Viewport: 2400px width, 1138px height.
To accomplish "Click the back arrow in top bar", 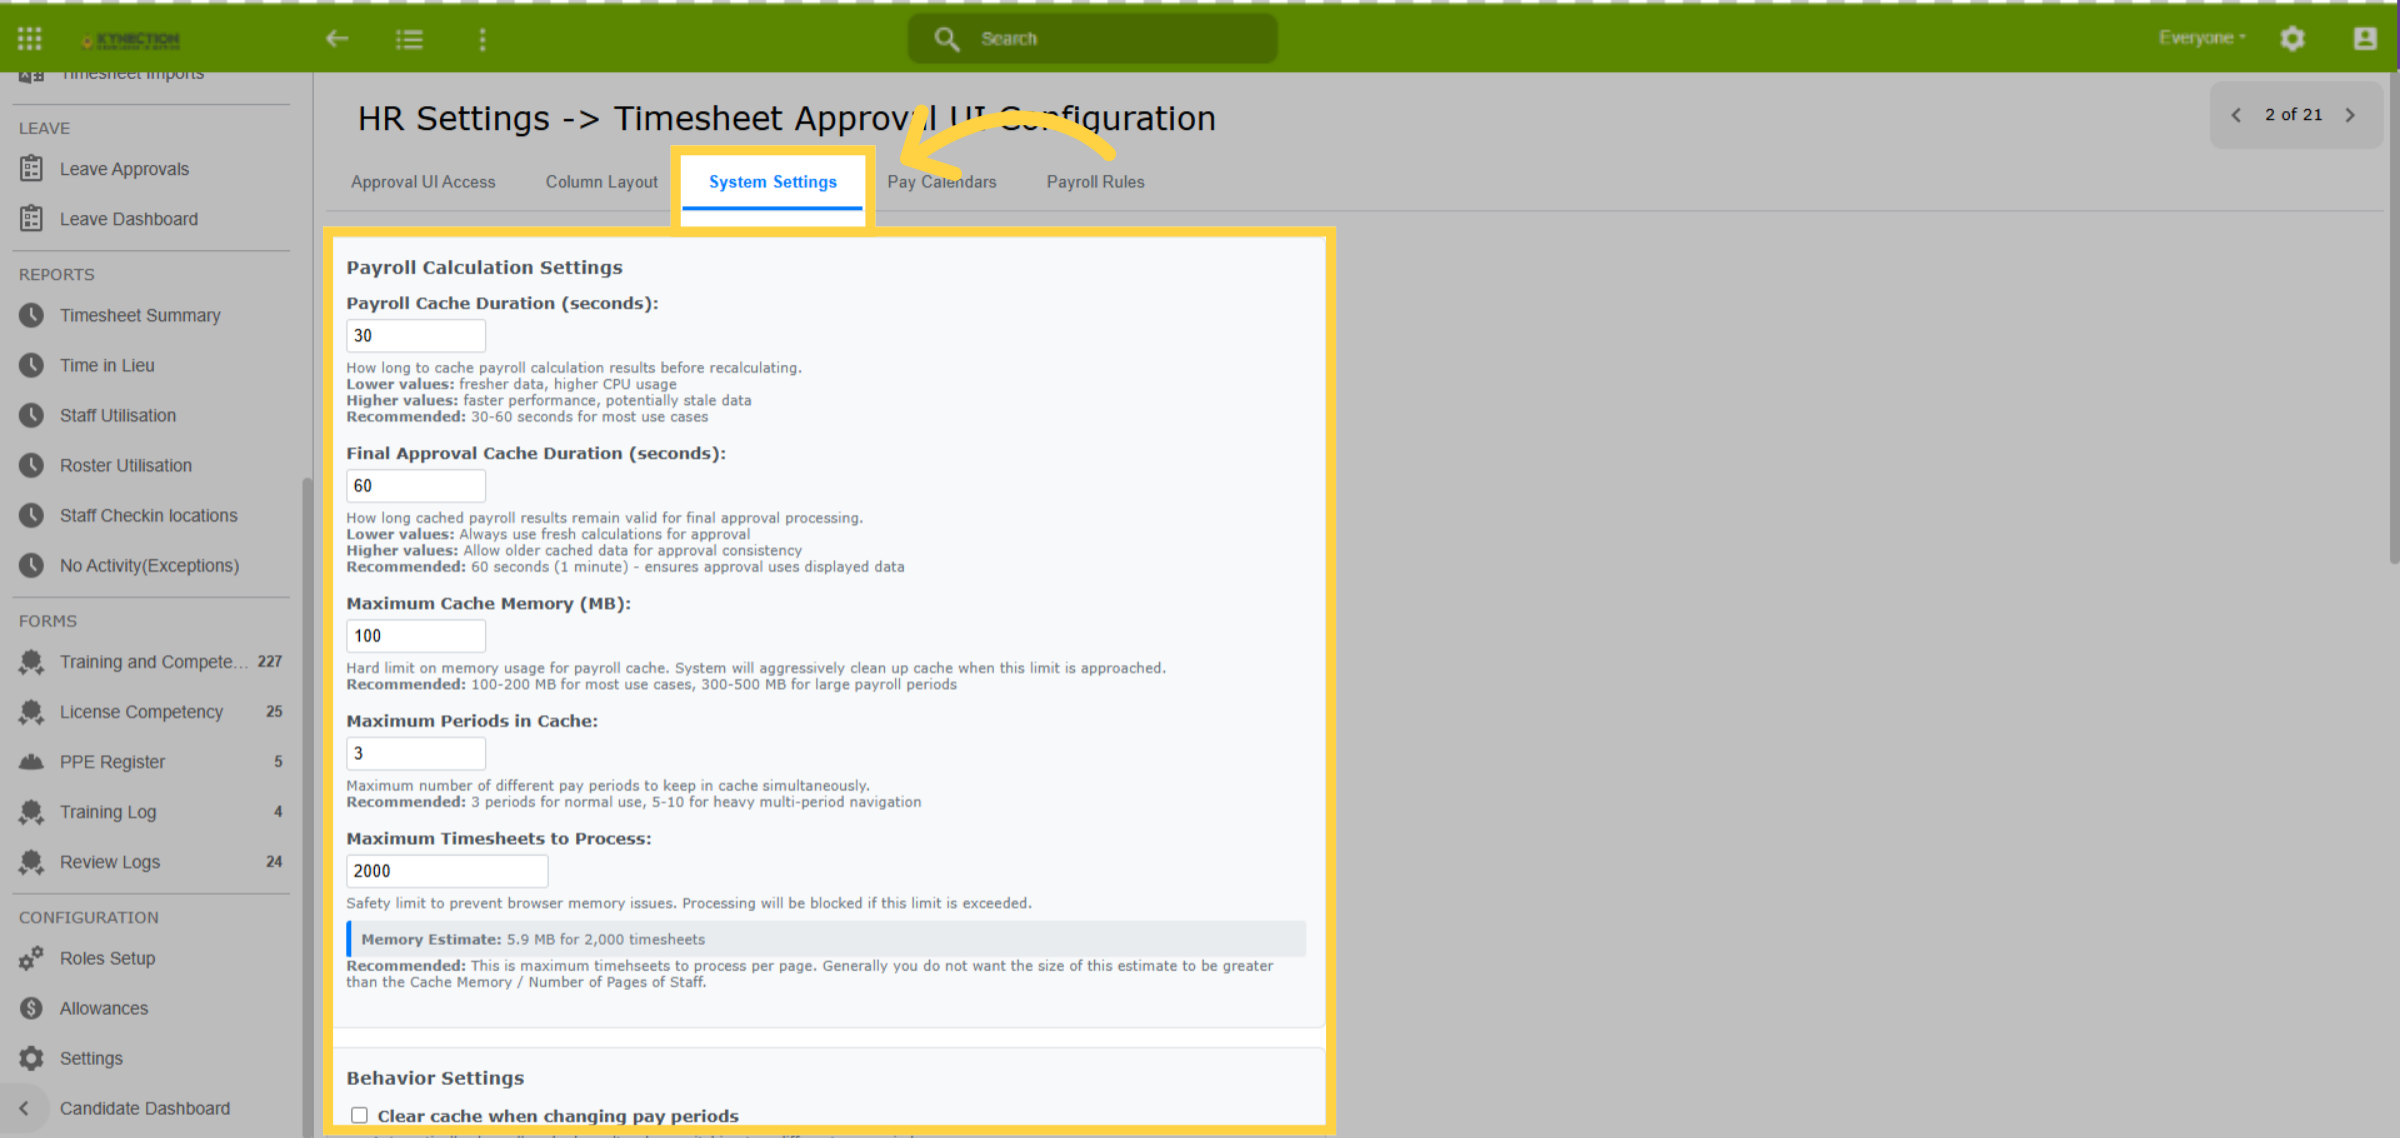I will coord(337,38).
